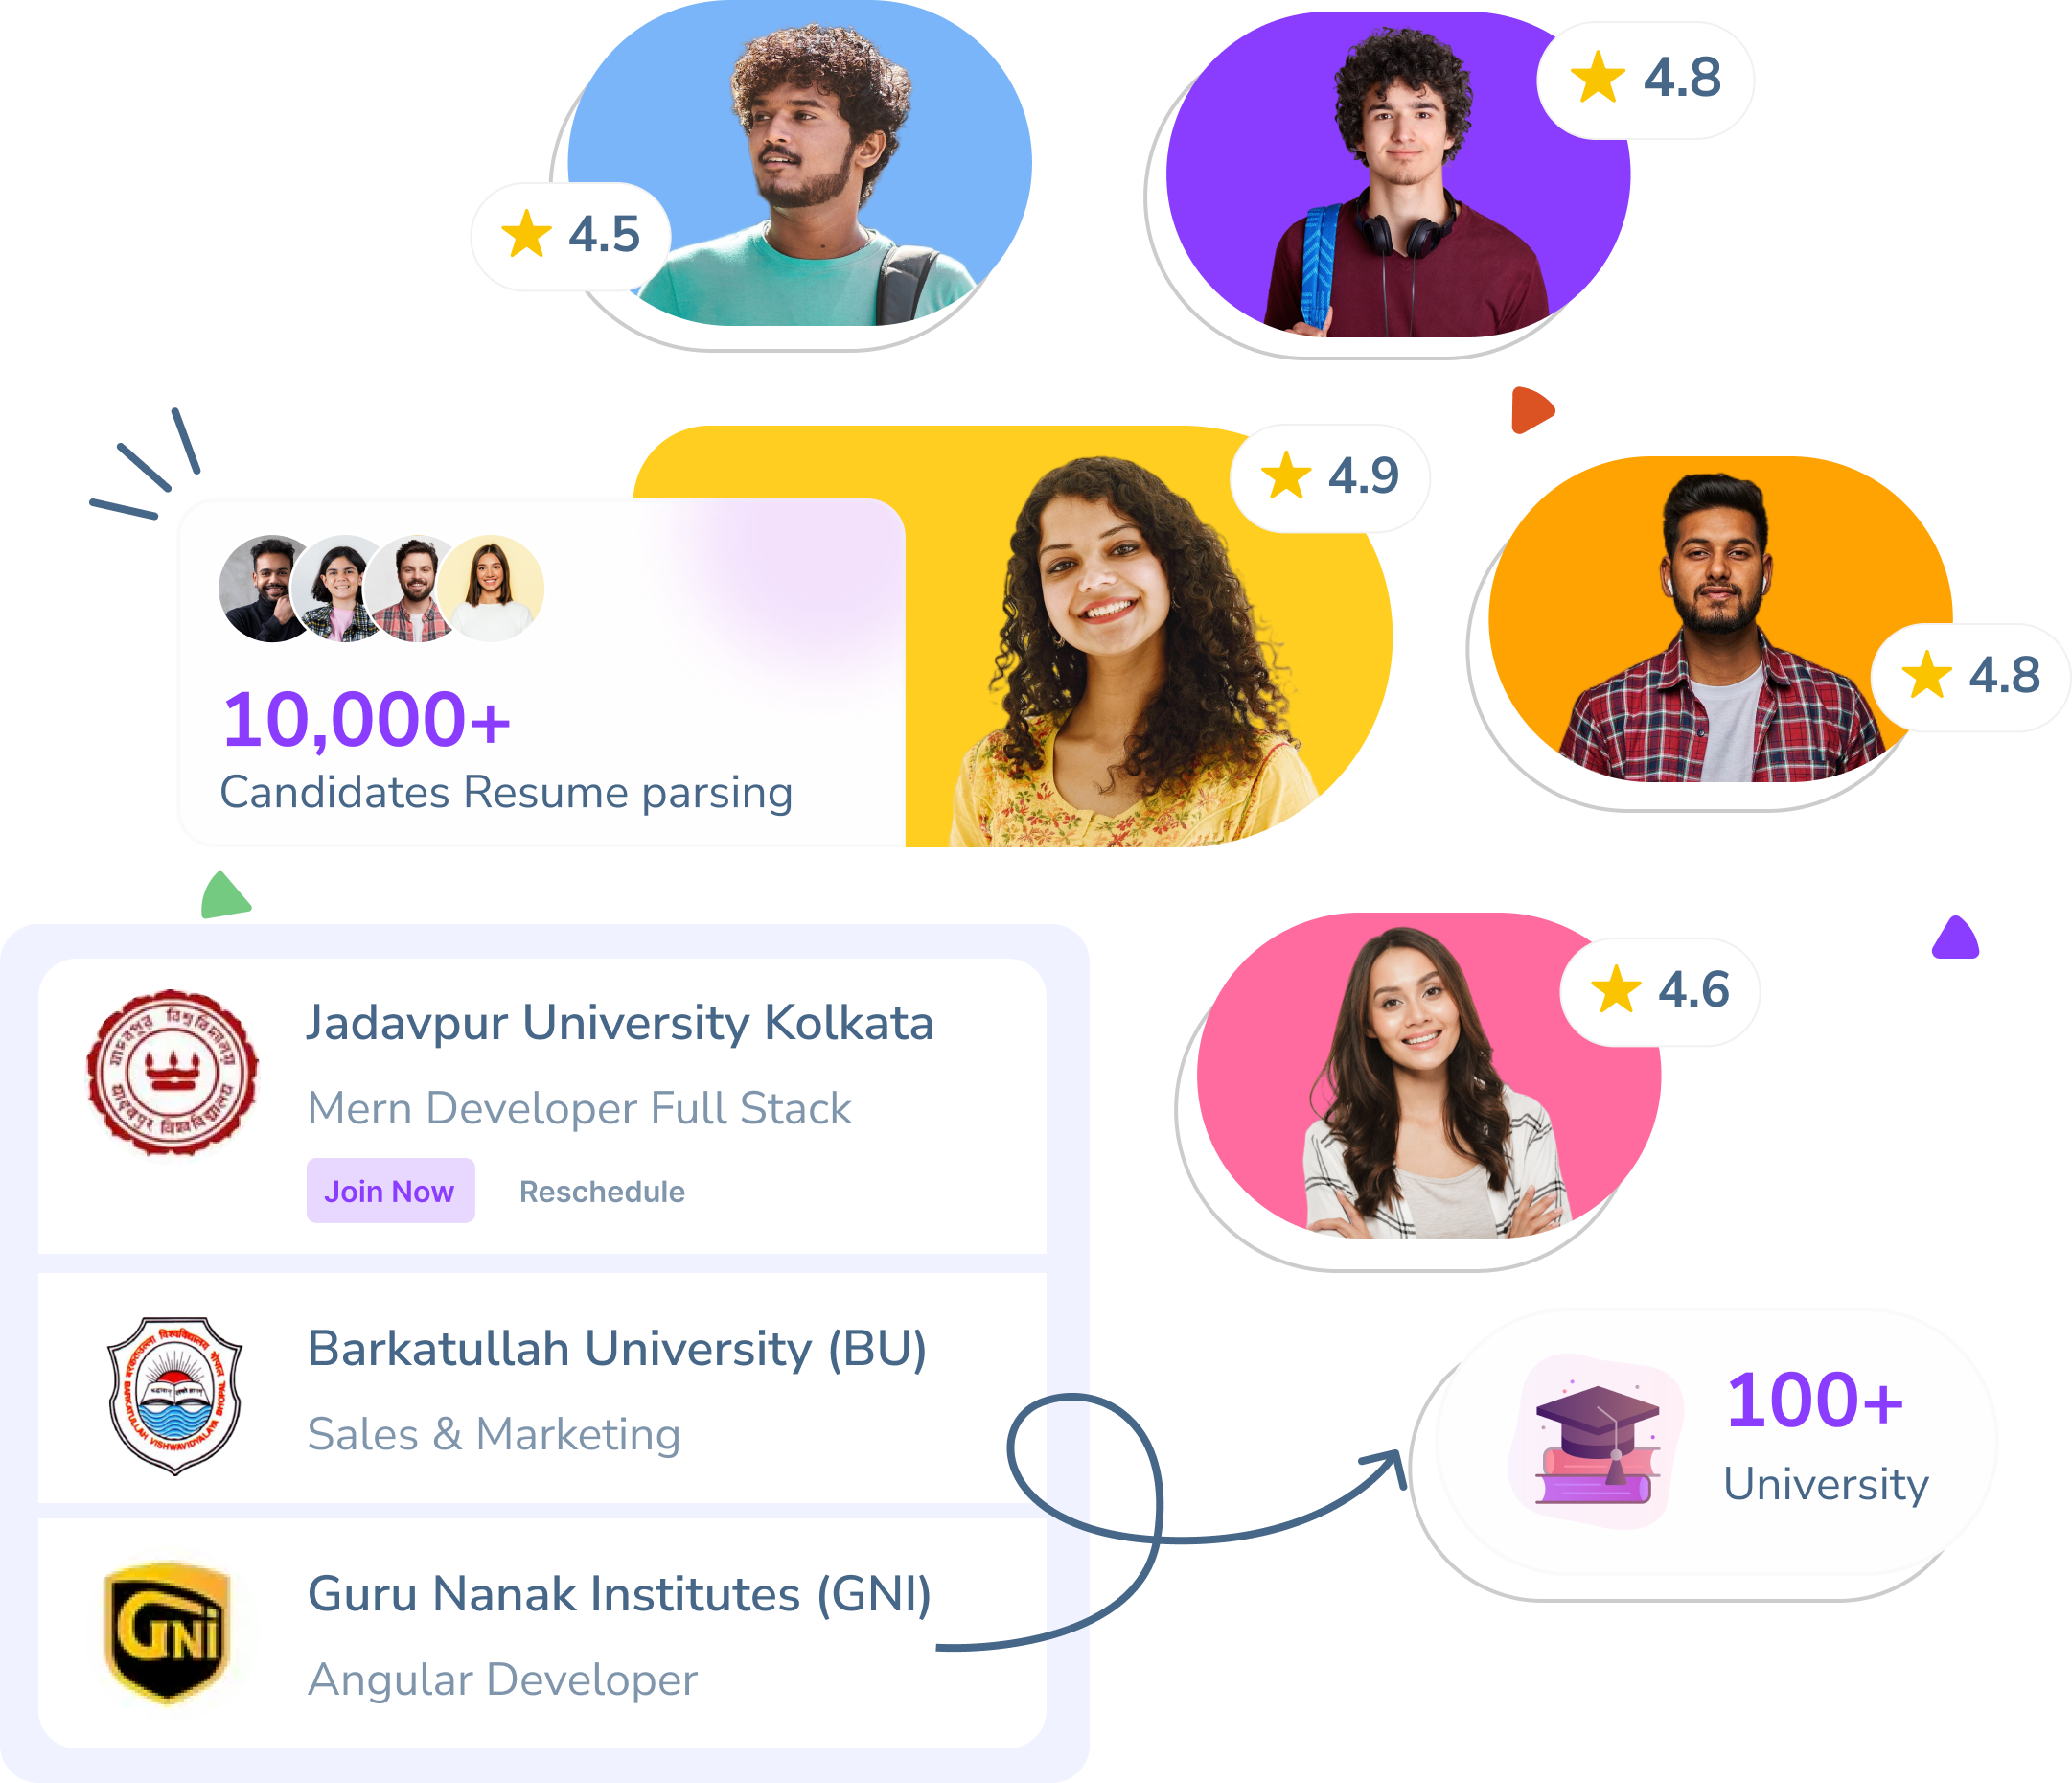2072x1783 pixels.
Task: Open the Jadavpur University Kolkata title
Action: pyautogui.click(x=620, y=1023)
